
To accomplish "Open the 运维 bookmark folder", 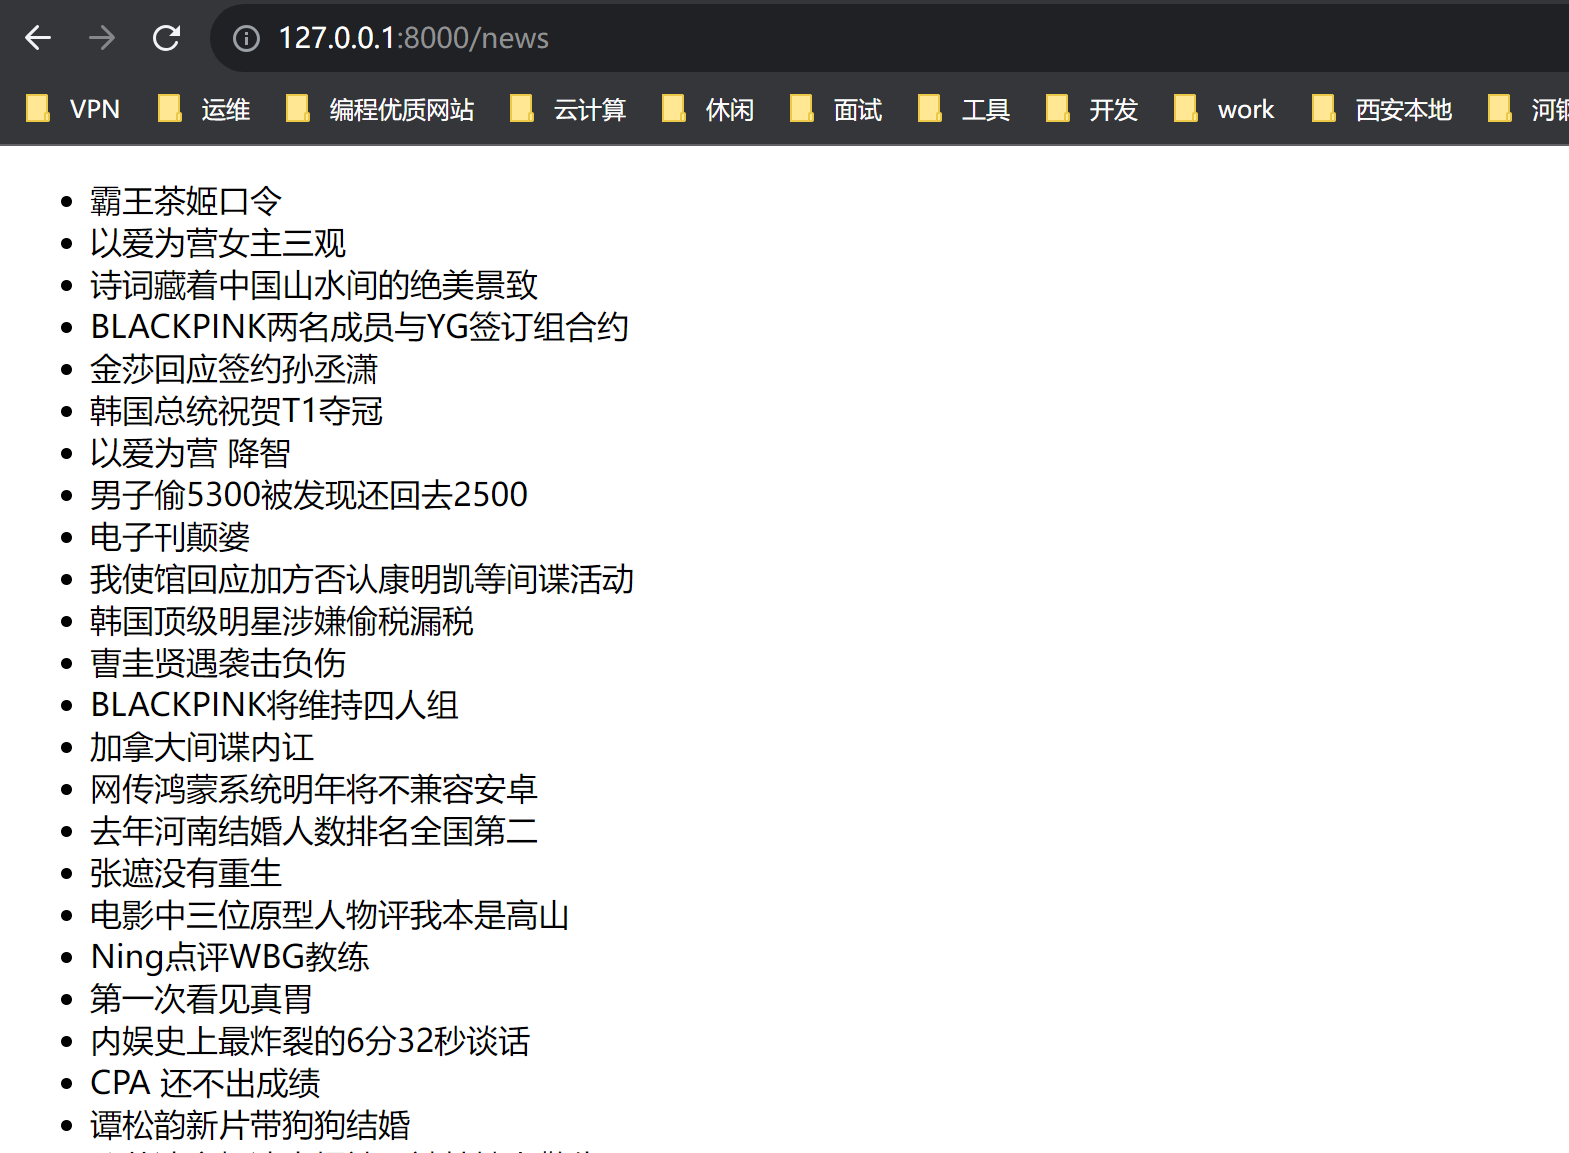I will [x=205, y=109].
